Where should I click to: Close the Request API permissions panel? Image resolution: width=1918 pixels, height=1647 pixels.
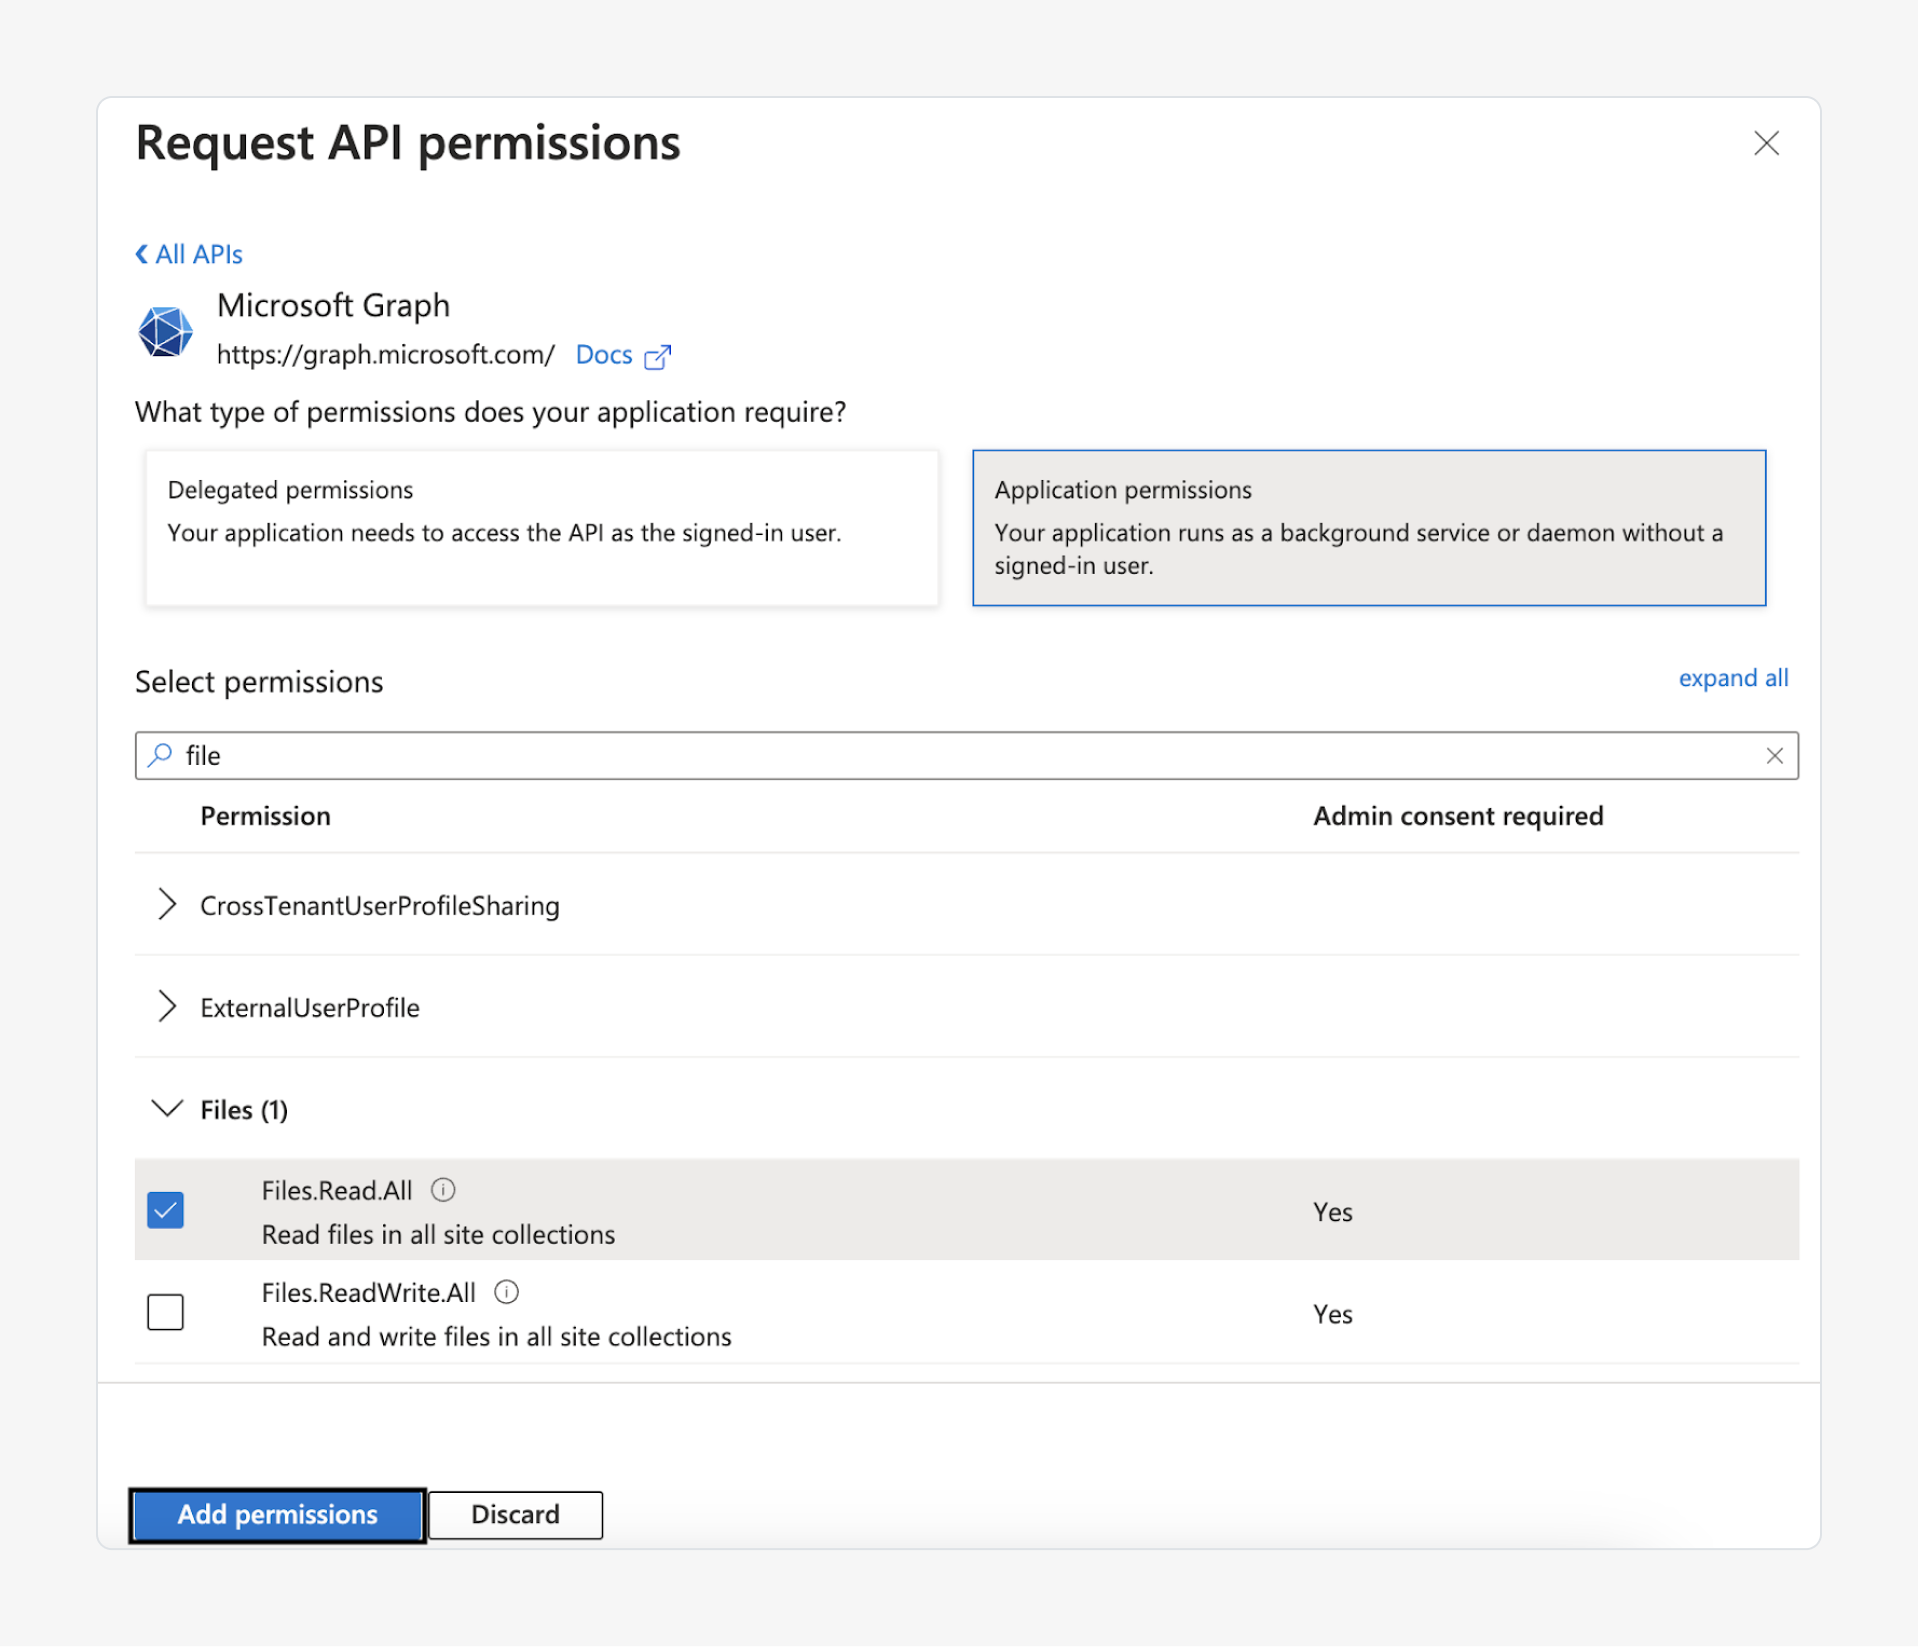(1766, 143)
